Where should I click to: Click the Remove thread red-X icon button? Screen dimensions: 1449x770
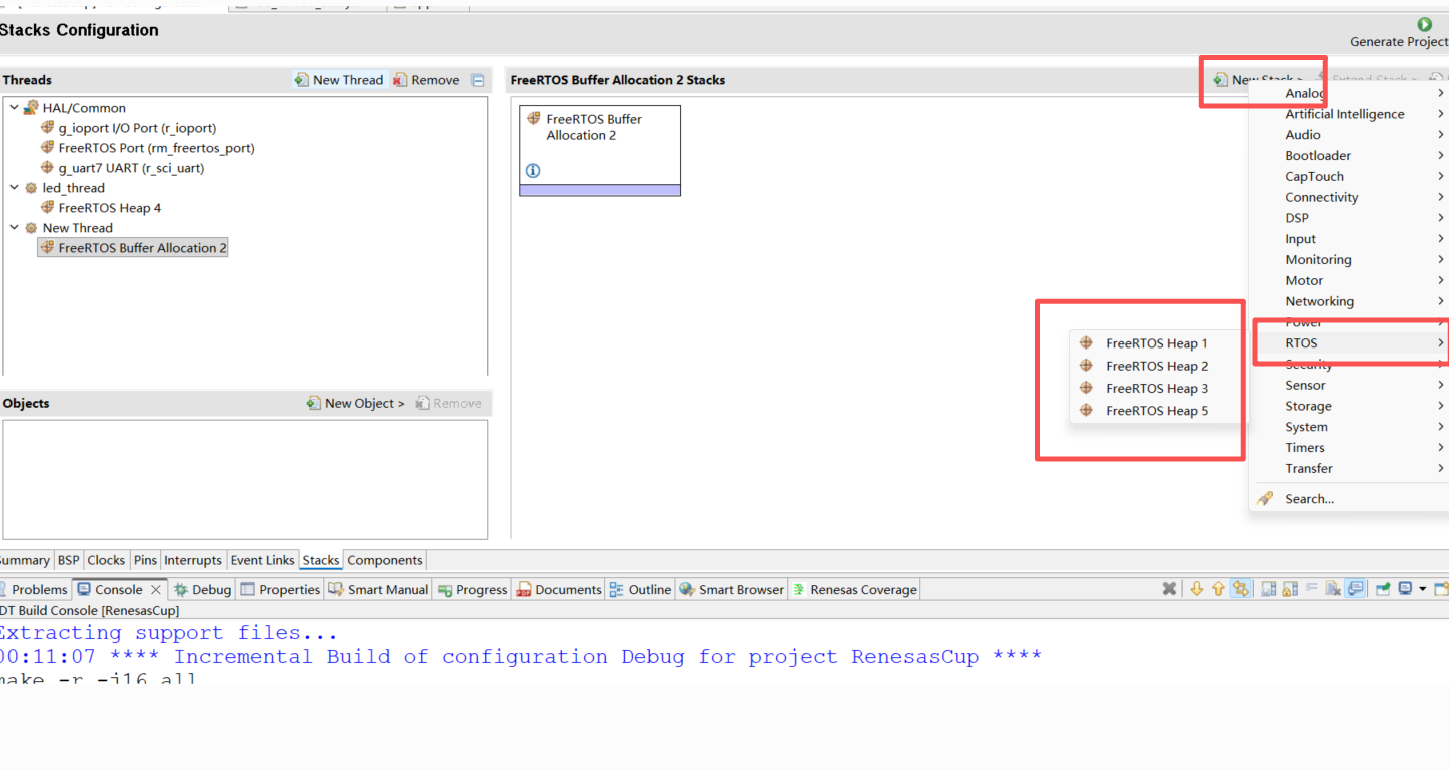pyautogui.click(x=400, y=80)
